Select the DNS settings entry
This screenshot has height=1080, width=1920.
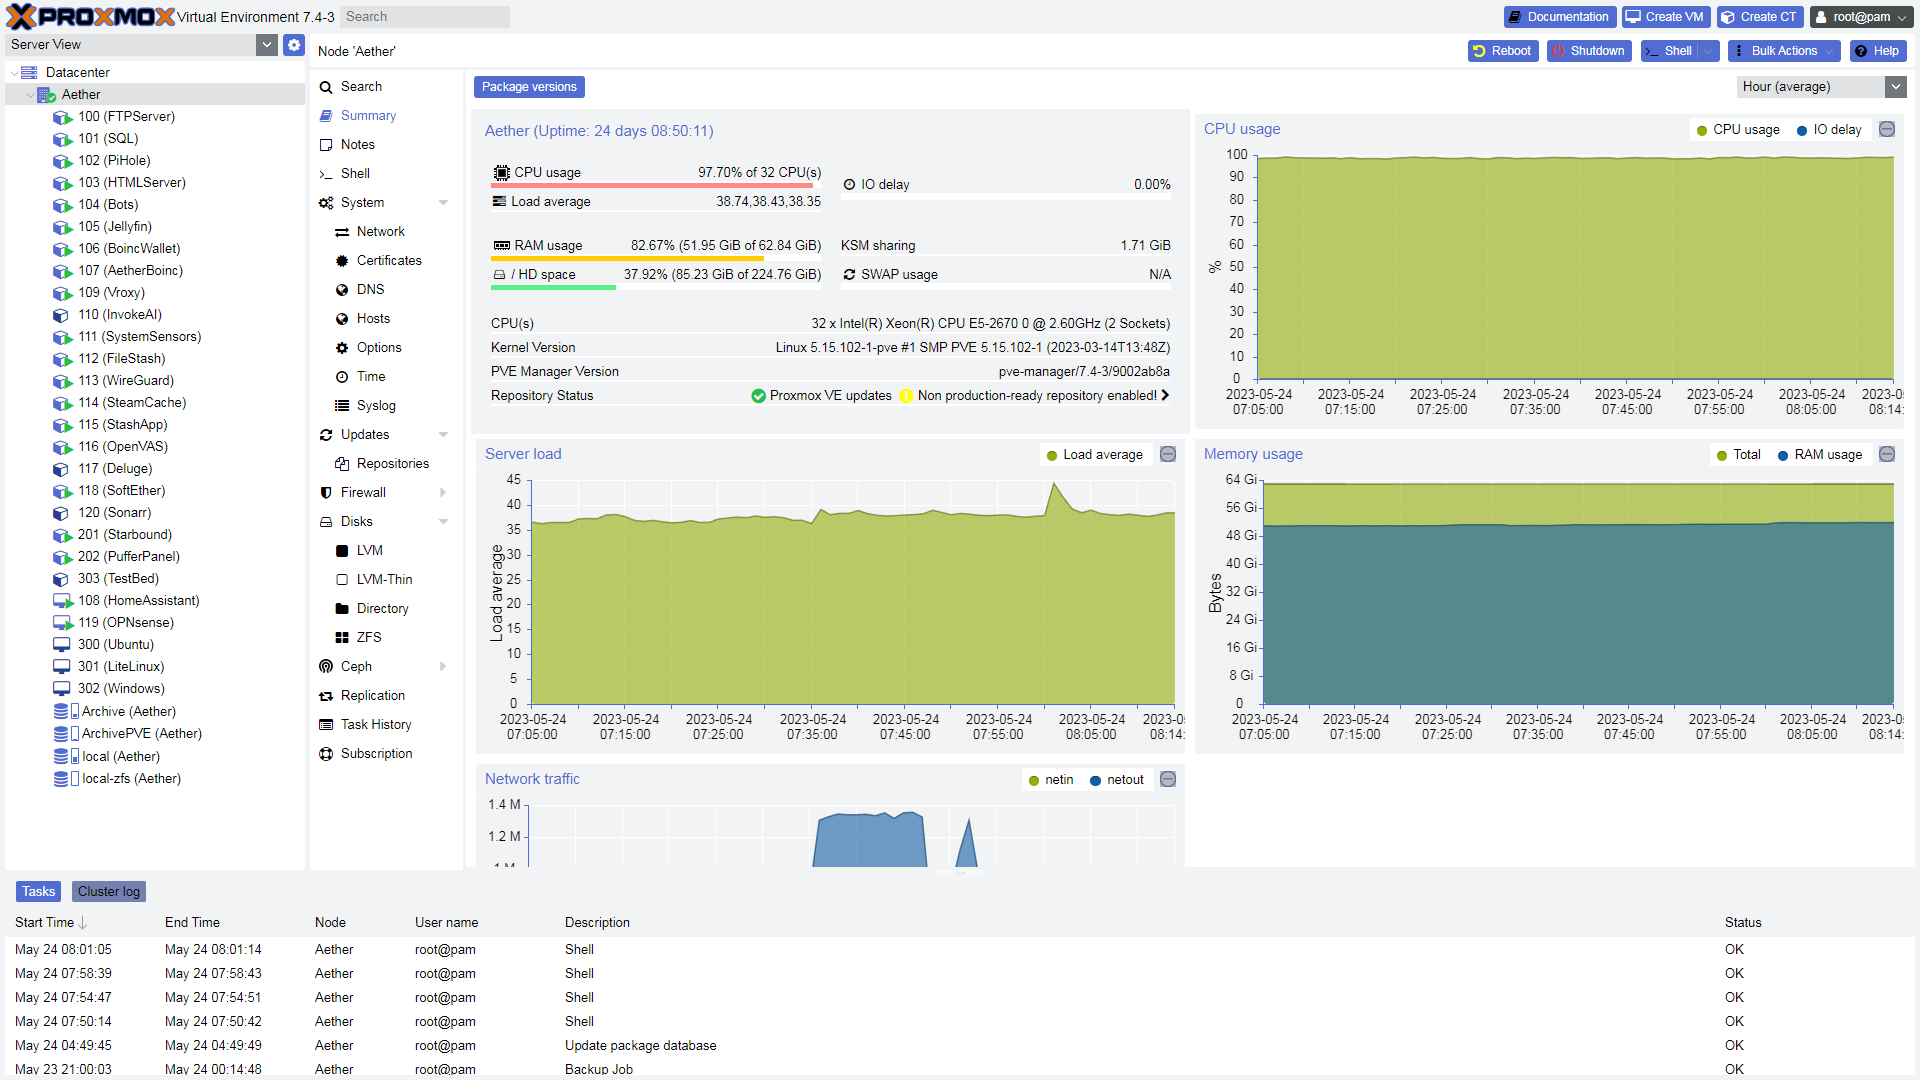[370, 289]
